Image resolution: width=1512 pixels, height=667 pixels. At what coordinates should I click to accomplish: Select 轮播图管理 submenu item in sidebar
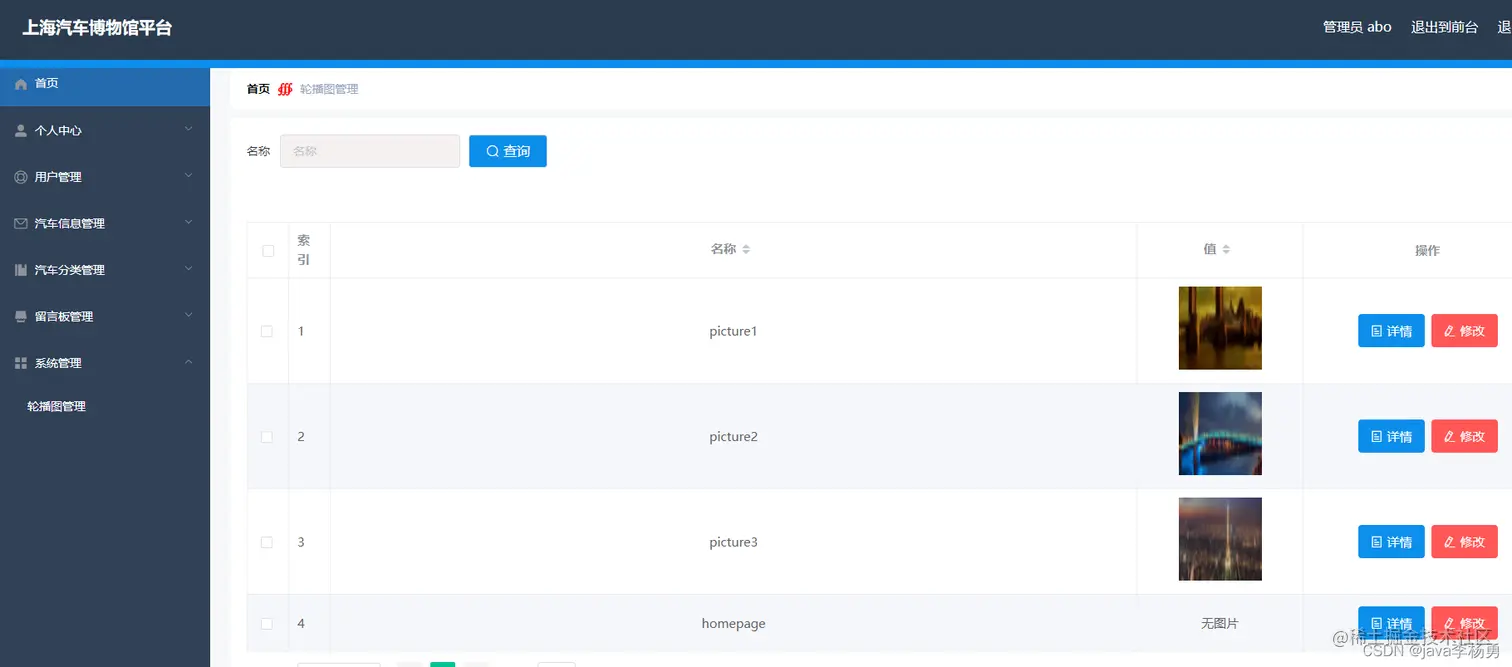[57, 406]
